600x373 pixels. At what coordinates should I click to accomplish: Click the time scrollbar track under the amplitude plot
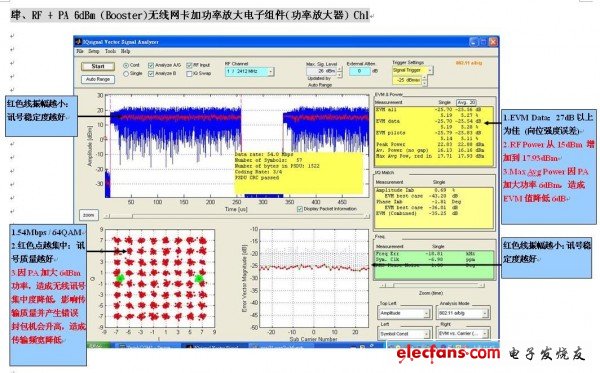[237, 216]
